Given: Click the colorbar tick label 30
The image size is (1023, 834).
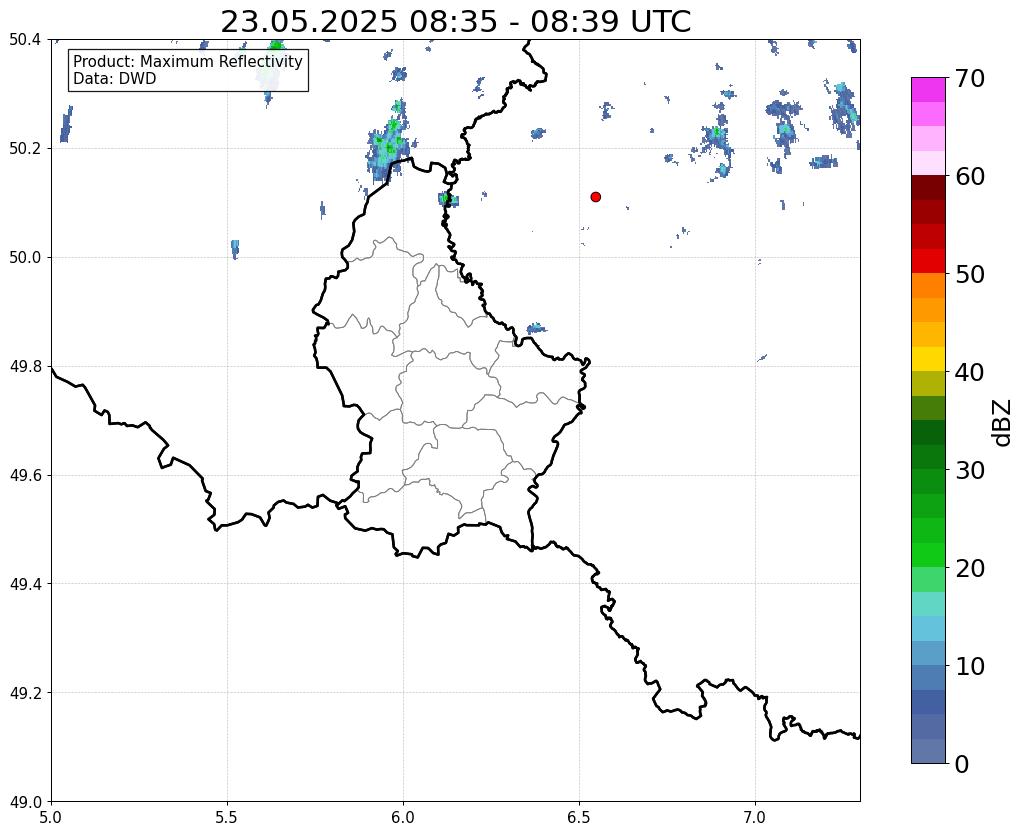Looking at the screenshot, I should (970, 470).
